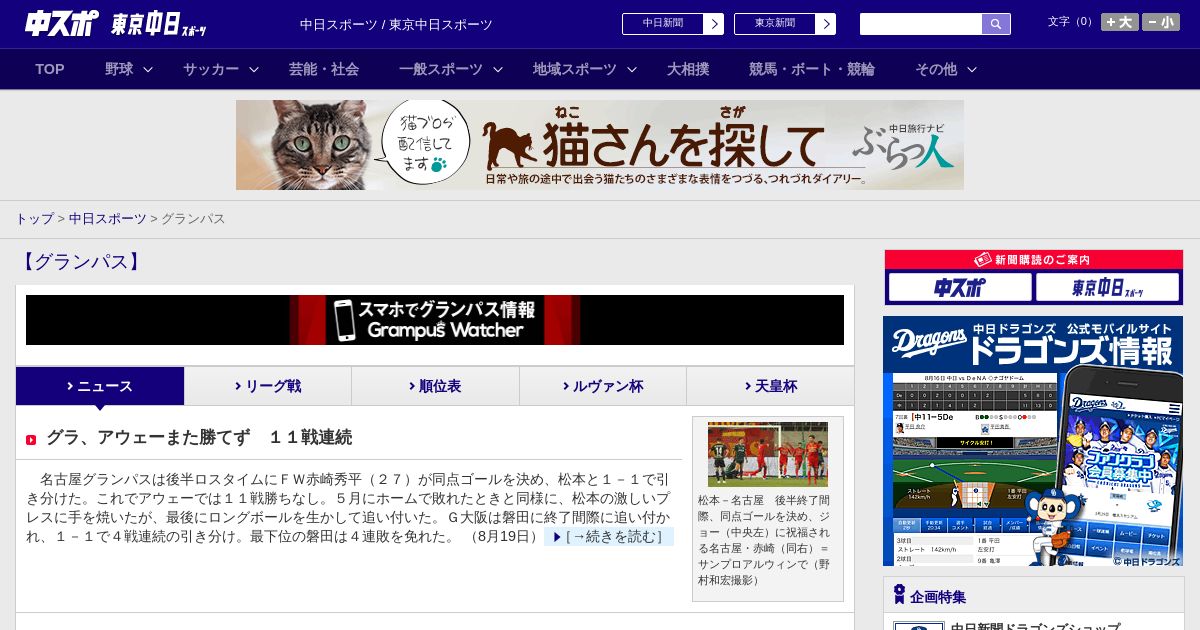Click 中スポ subscription button
This screenshot has width=1200, height=630.
tap(959, 288)
